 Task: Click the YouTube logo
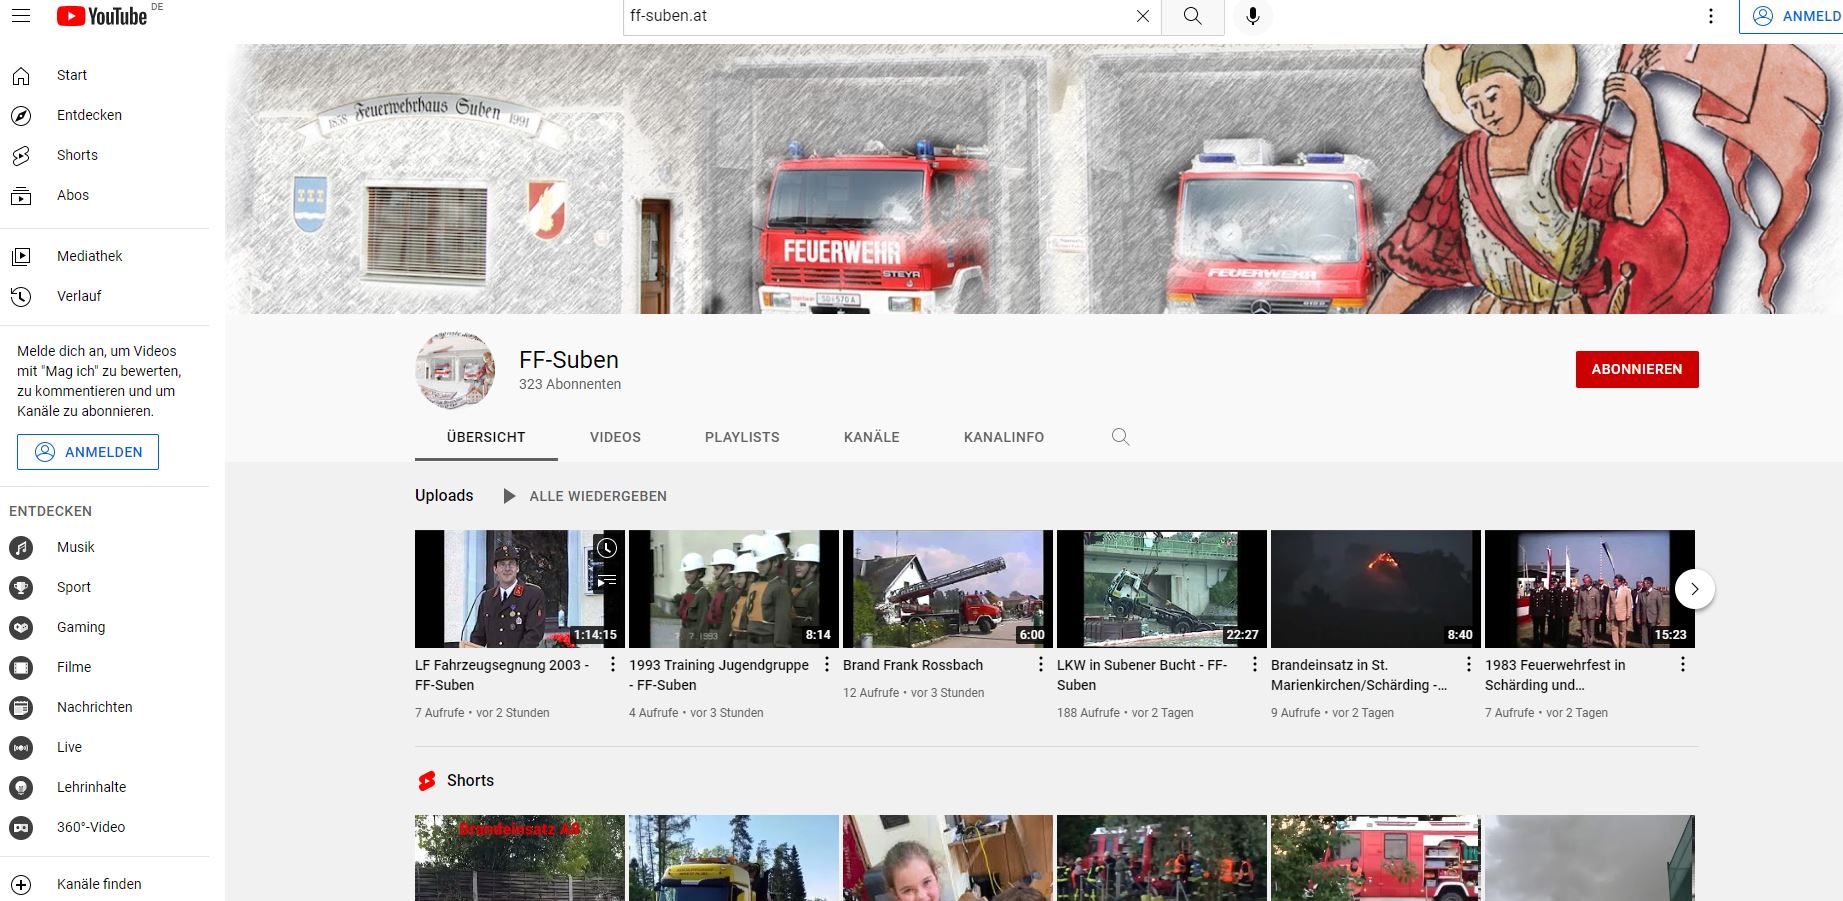[x=102, y=16]
